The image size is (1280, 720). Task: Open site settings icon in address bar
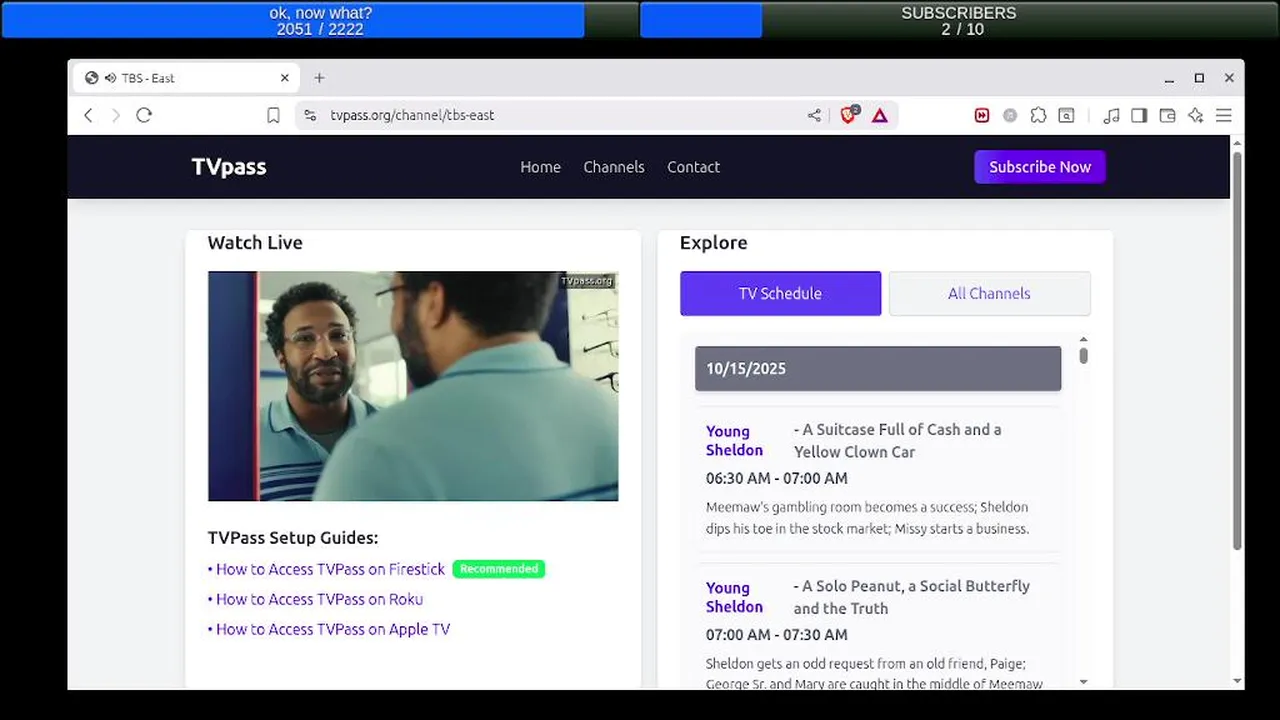point(310,115)
